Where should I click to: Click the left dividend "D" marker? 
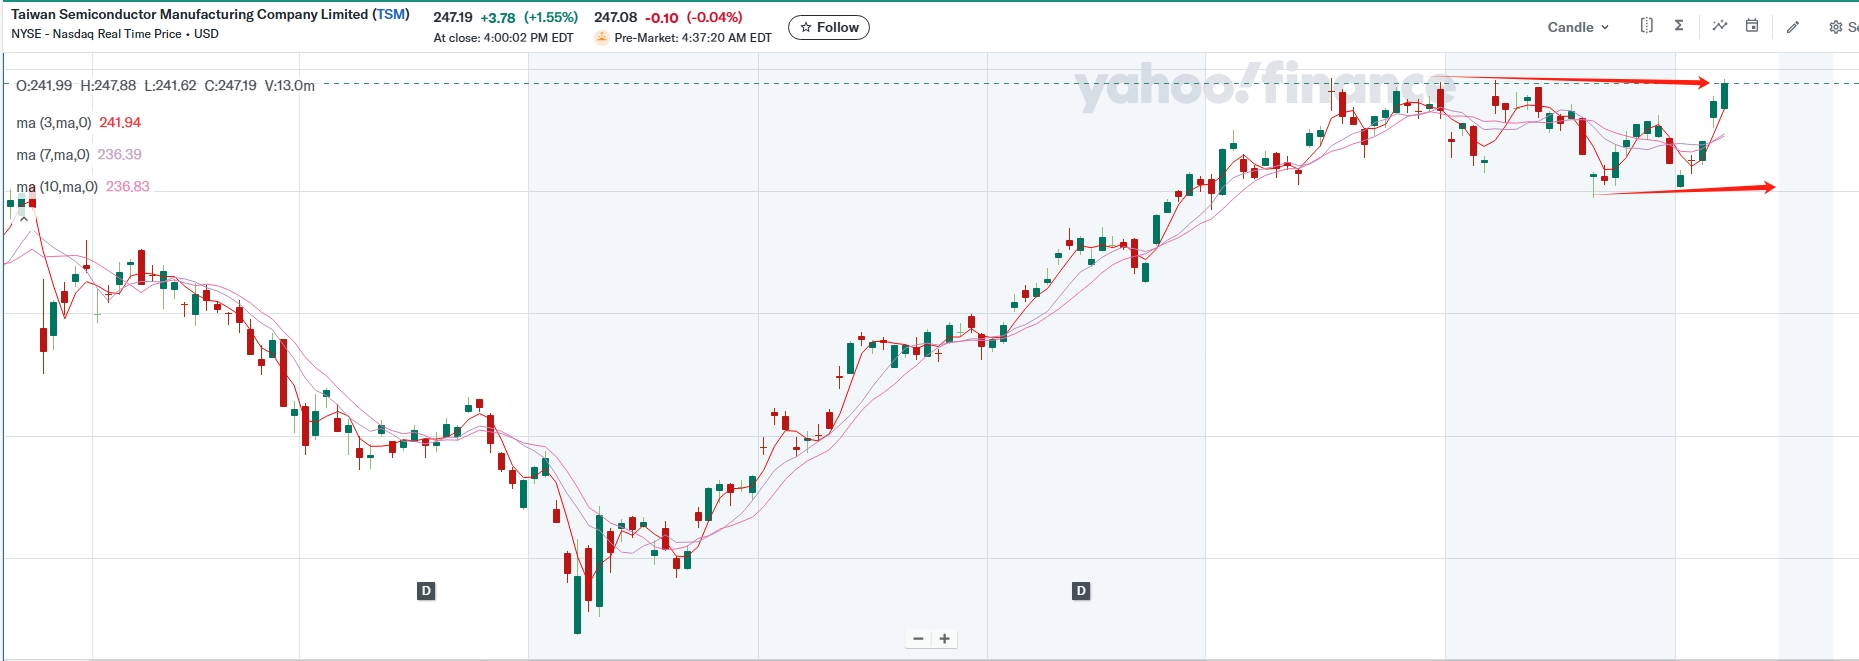point(426,591)
